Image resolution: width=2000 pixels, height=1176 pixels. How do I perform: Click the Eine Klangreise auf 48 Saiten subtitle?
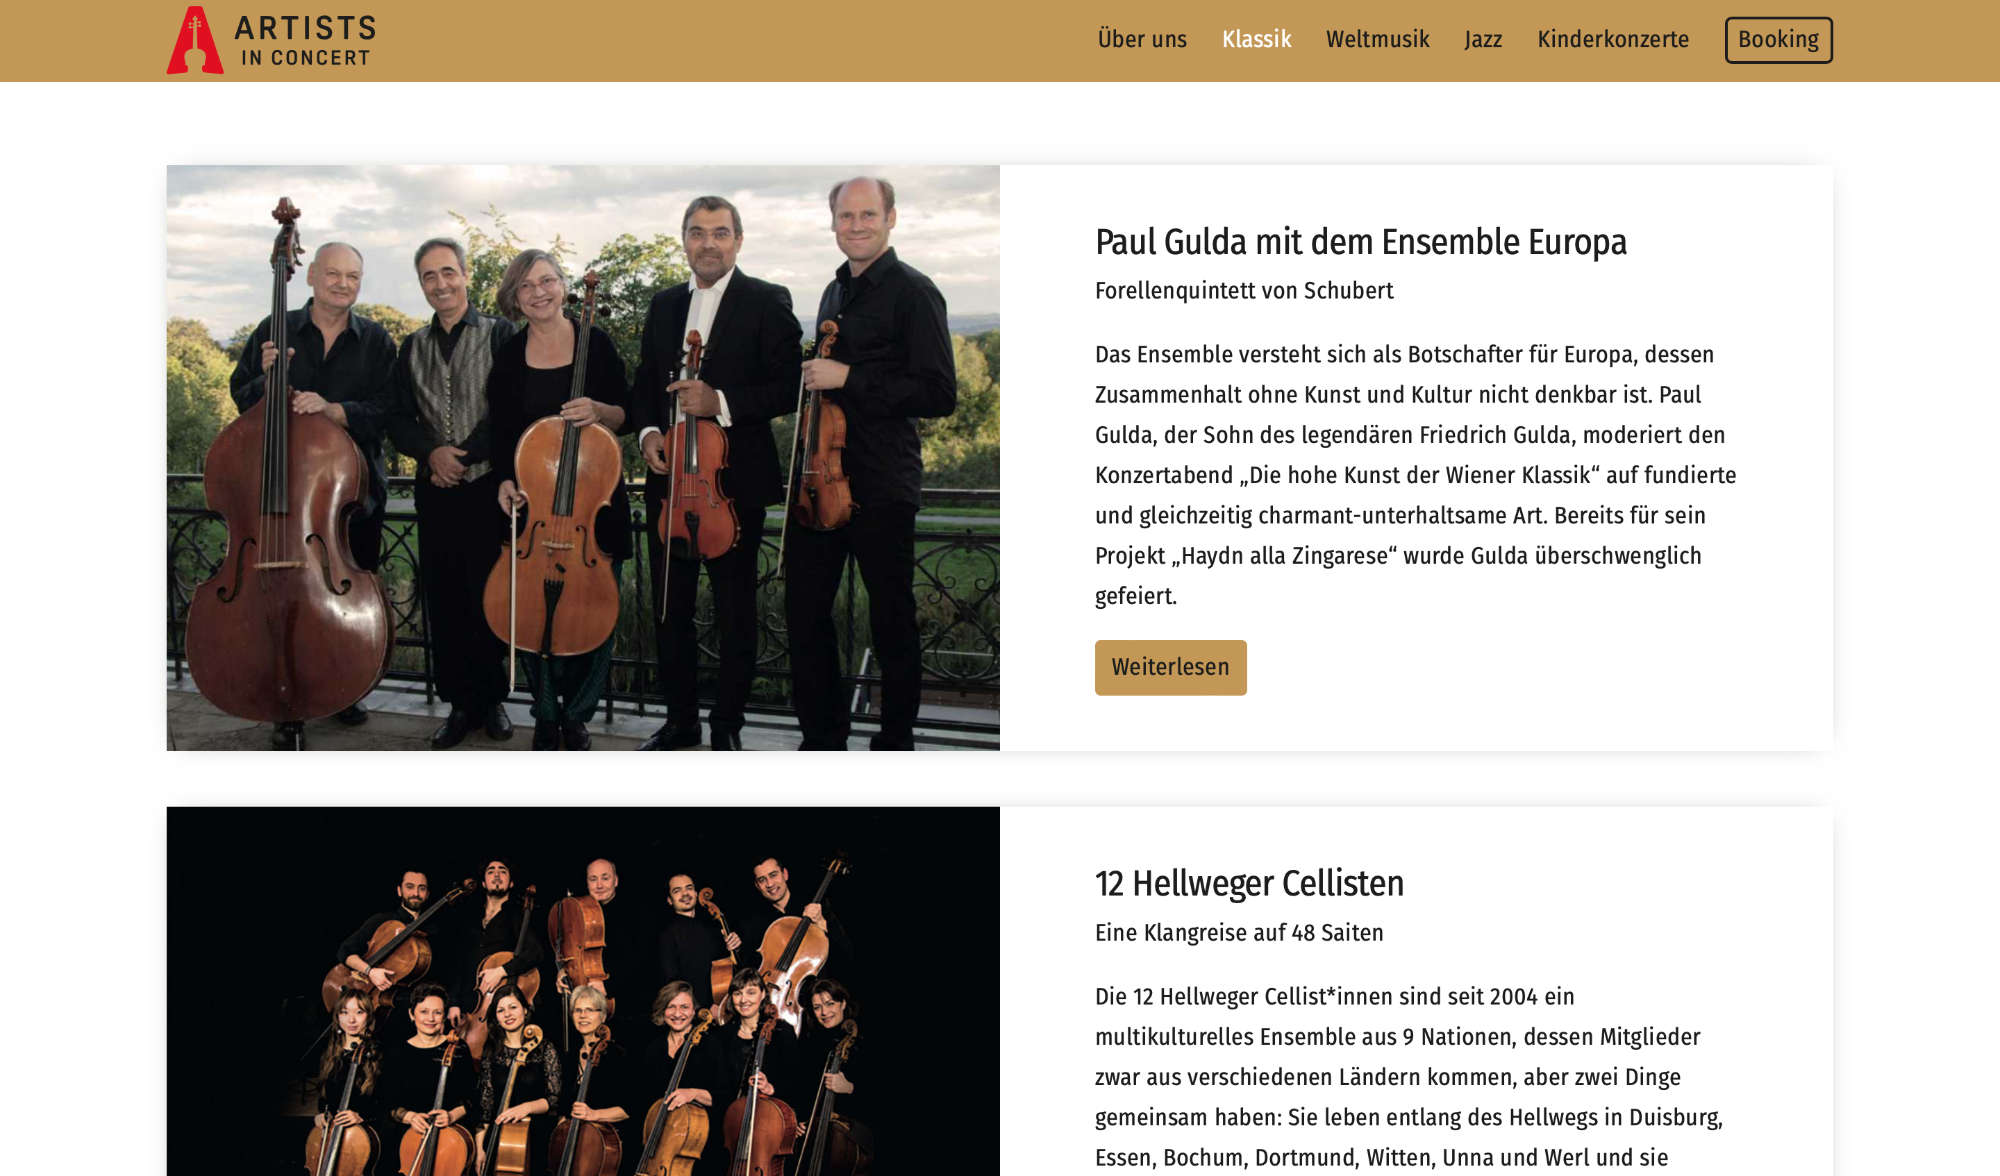tap(1239, 933)
